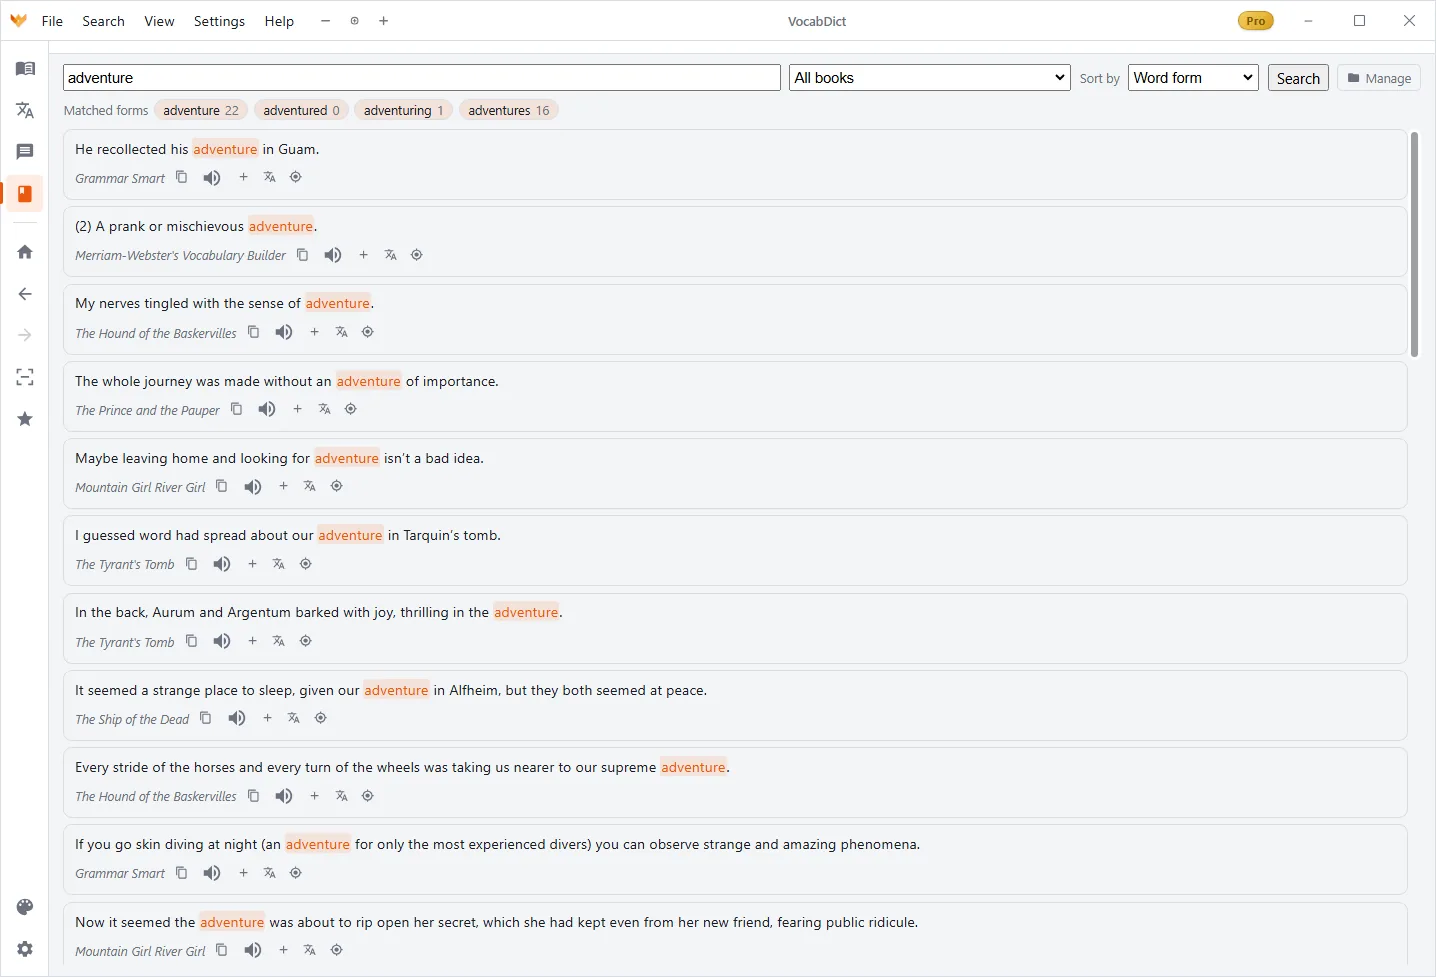The image size is (1436, 977).
Task: Open the Settings menu
Action: pyautogui.click(x=219, y=21)
